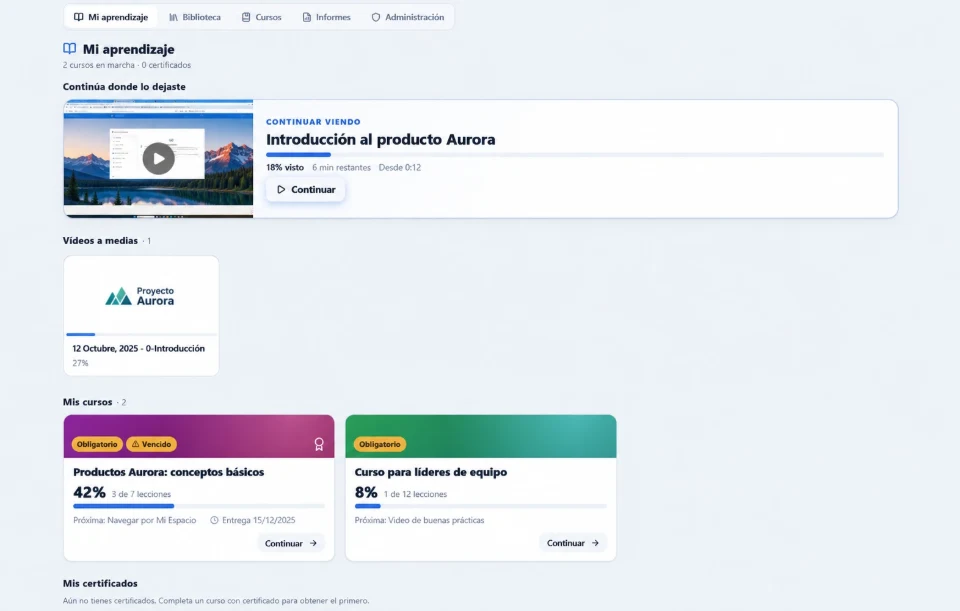960x611 pixels.
Task: Click progress bar on Proyecto Aurora video card
Action: pos(141,334)
